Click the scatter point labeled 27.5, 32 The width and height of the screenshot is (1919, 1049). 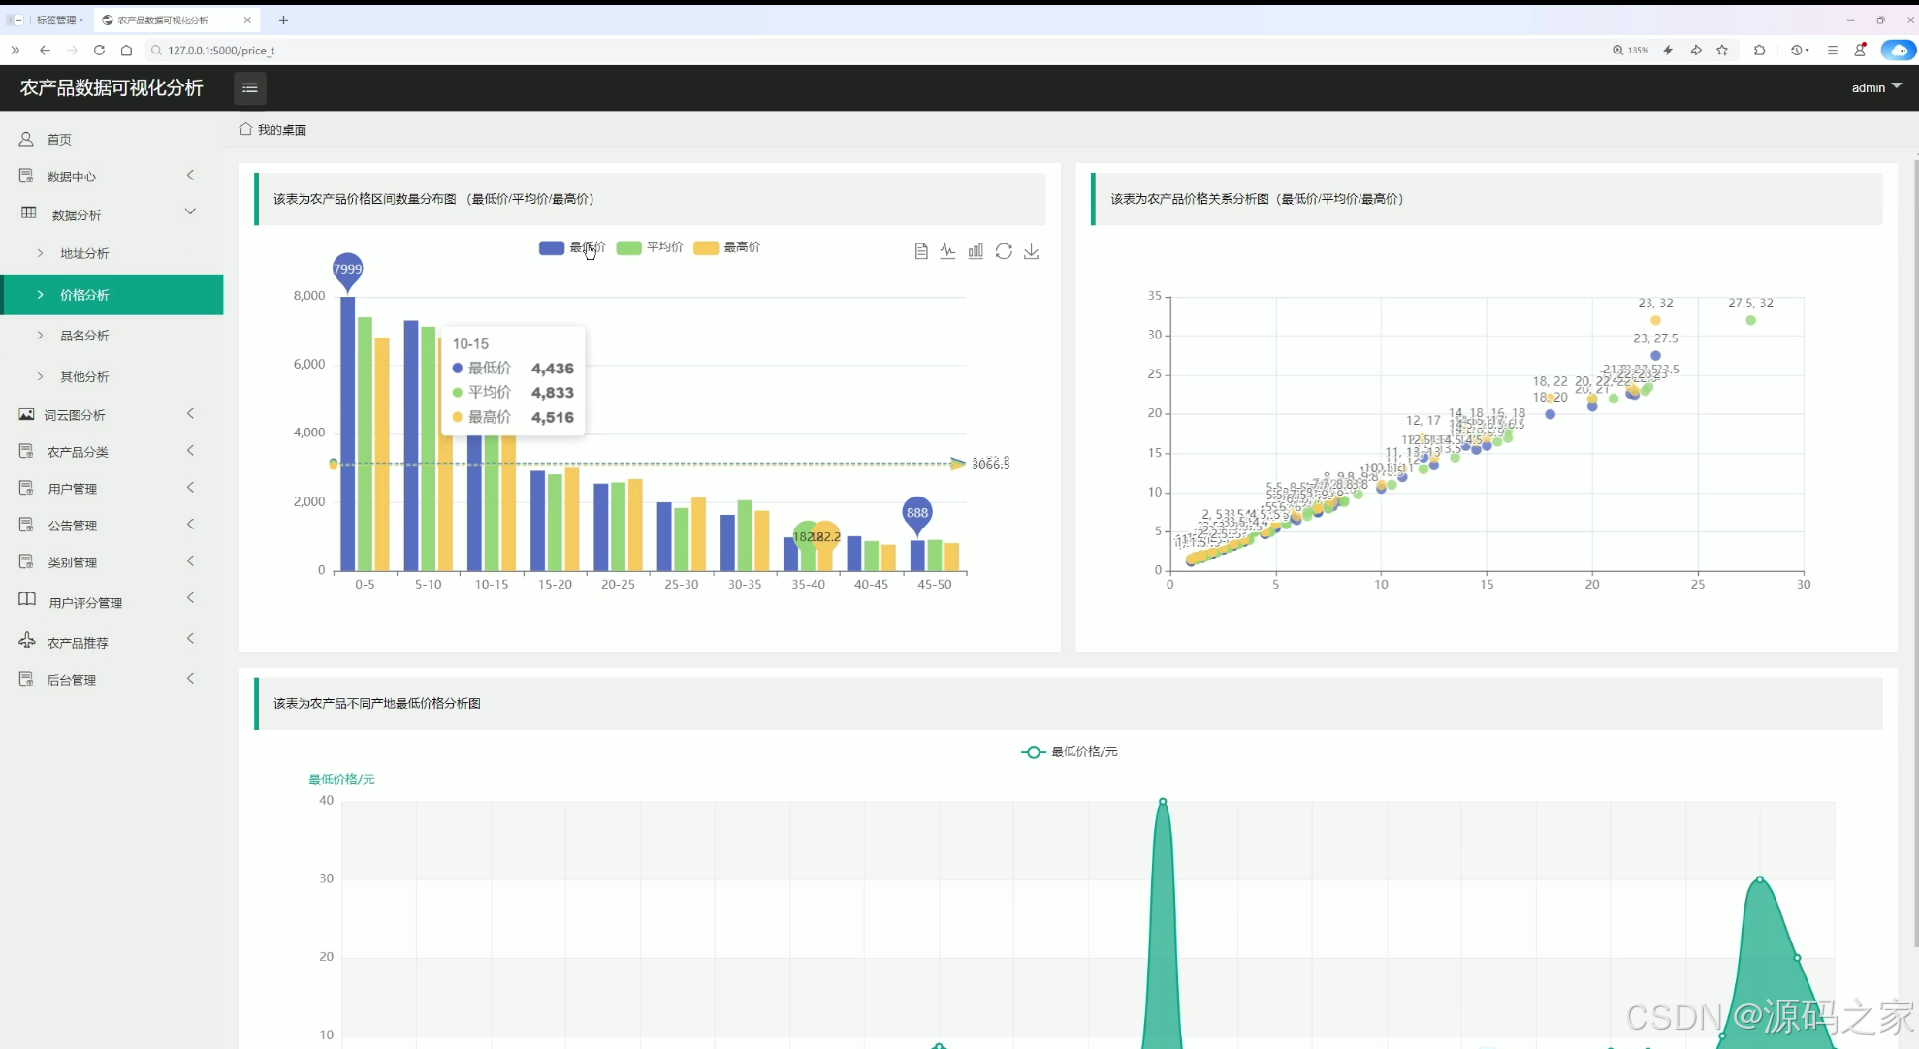[1750, 320]
